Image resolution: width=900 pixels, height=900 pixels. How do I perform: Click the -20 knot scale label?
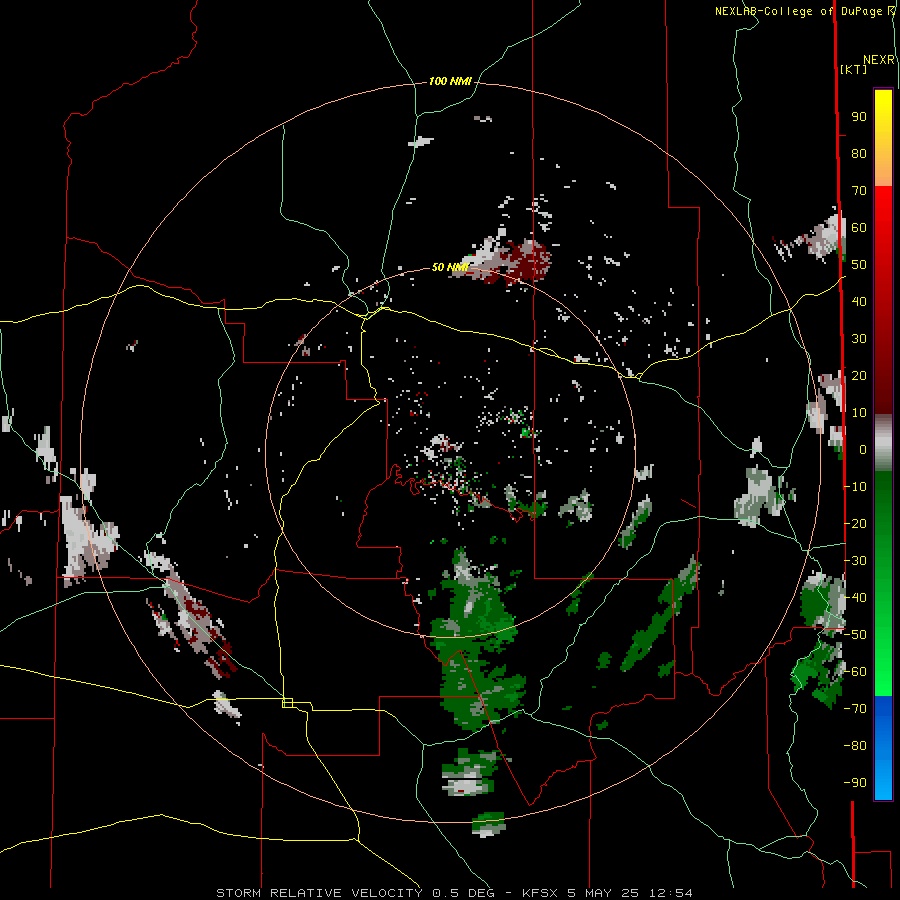tap(855, 523)
